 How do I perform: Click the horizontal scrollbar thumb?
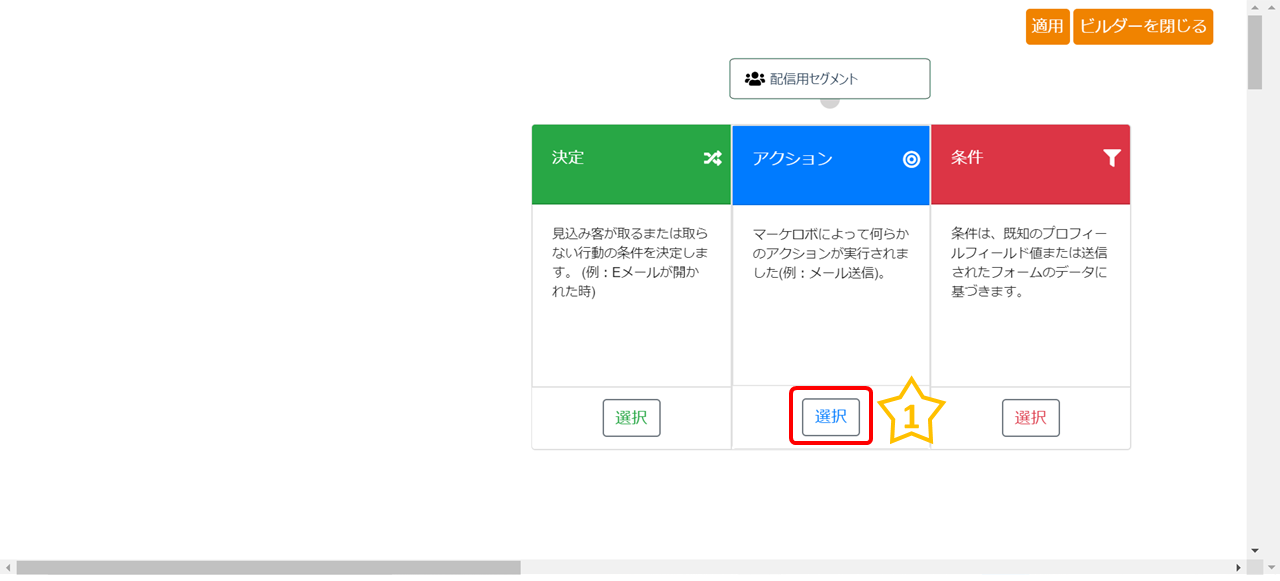(x=268, y=568)
